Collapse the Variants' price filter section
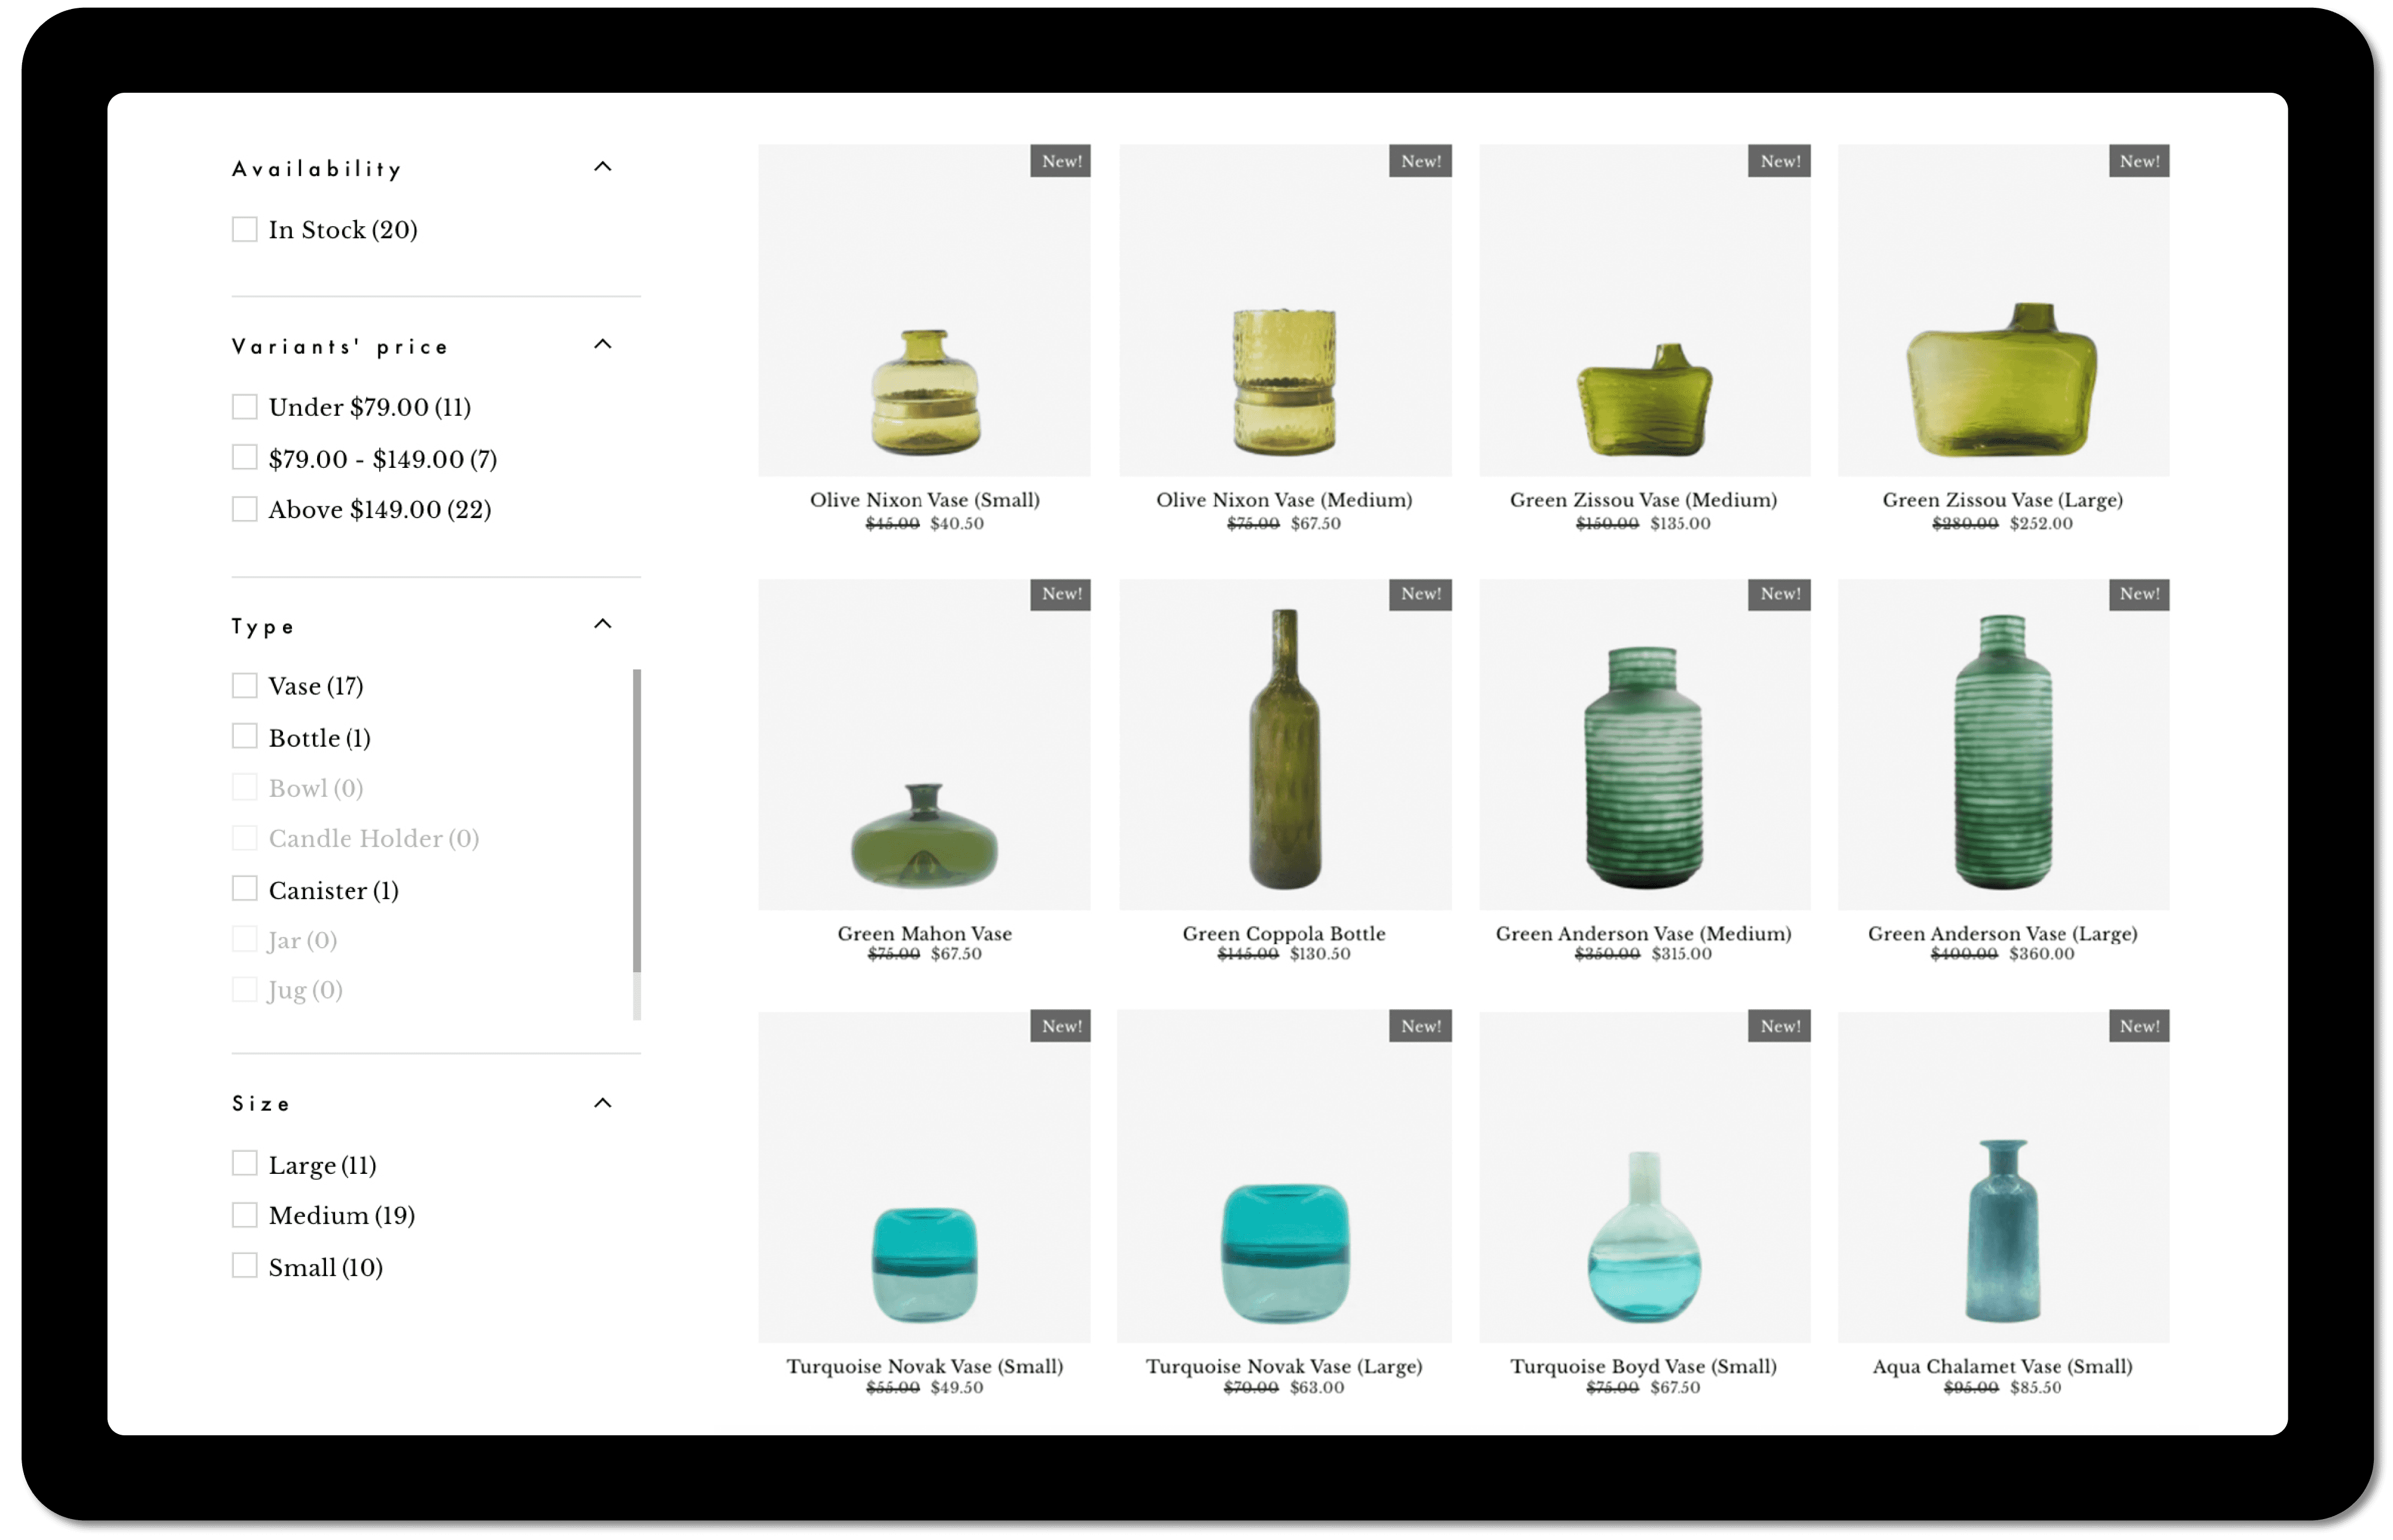The height and width of the screenshot is (1540, 2393). 602,345
